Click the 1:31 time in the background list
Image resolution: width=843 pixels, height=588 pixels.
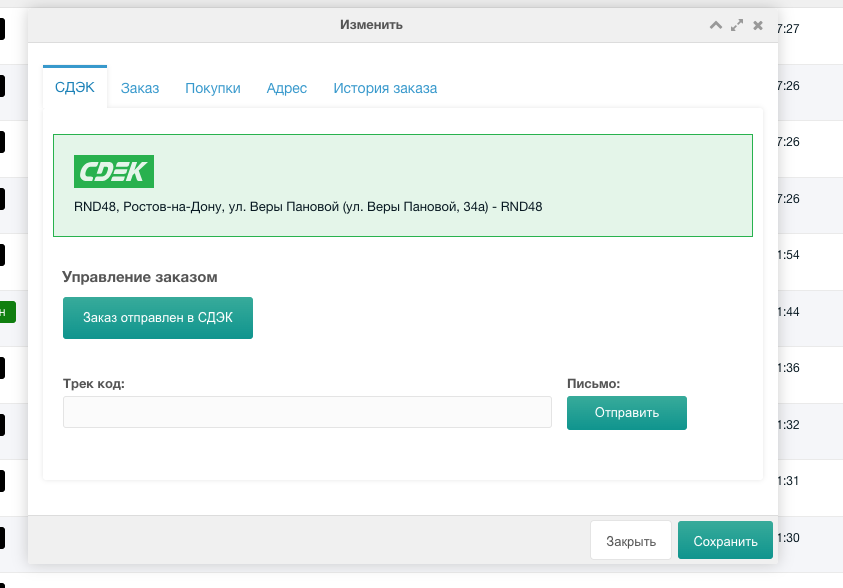(x=788, y=481)
